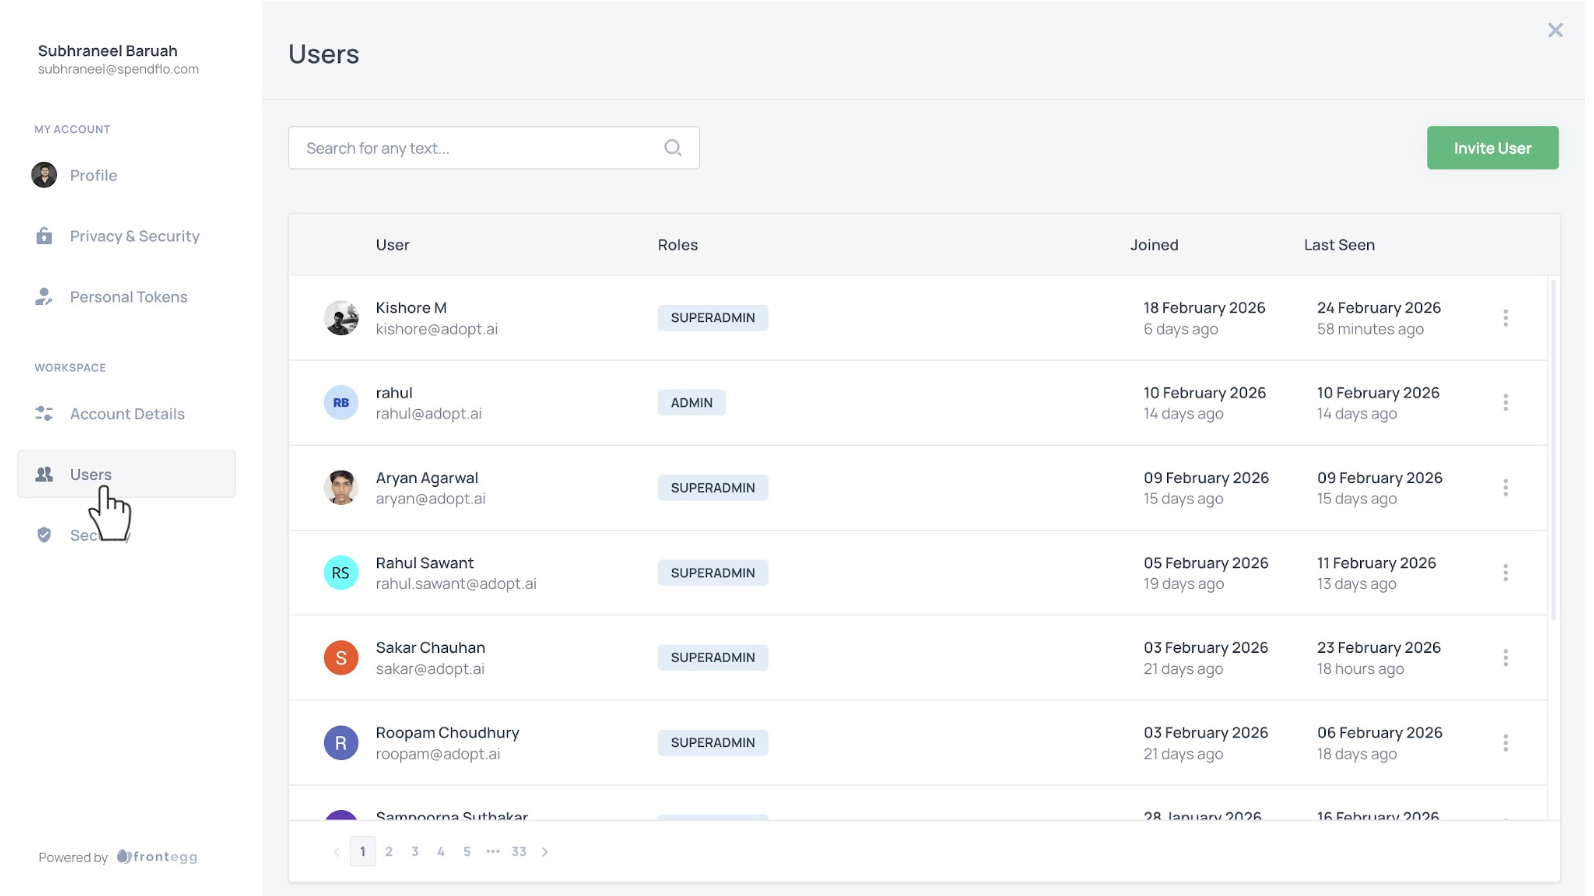
Task: Click Aryan Agarwal's profile avatar
Action: (x=341, y=488)
